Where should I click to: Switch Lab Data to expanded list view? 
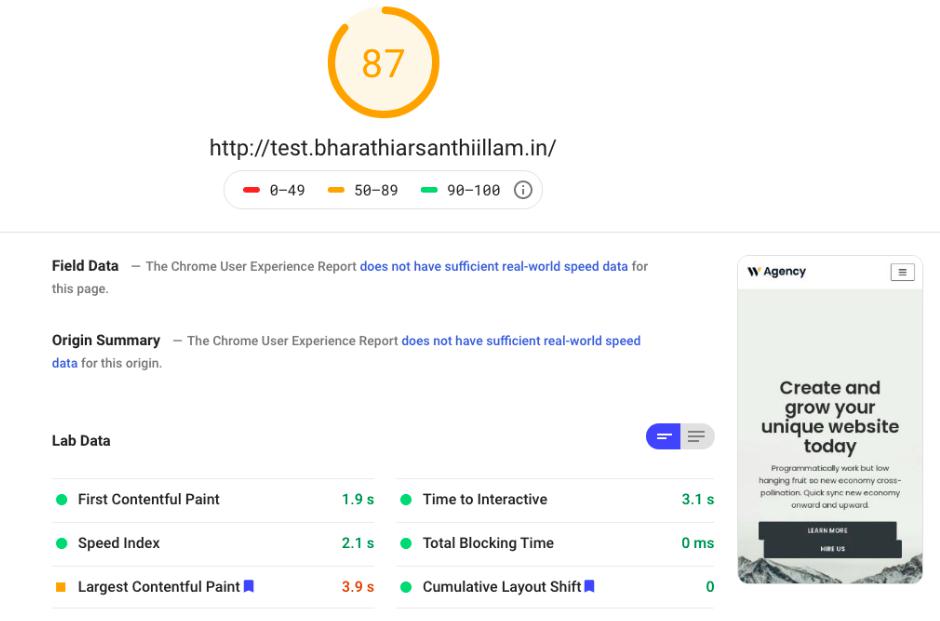(x=696, y=436)
